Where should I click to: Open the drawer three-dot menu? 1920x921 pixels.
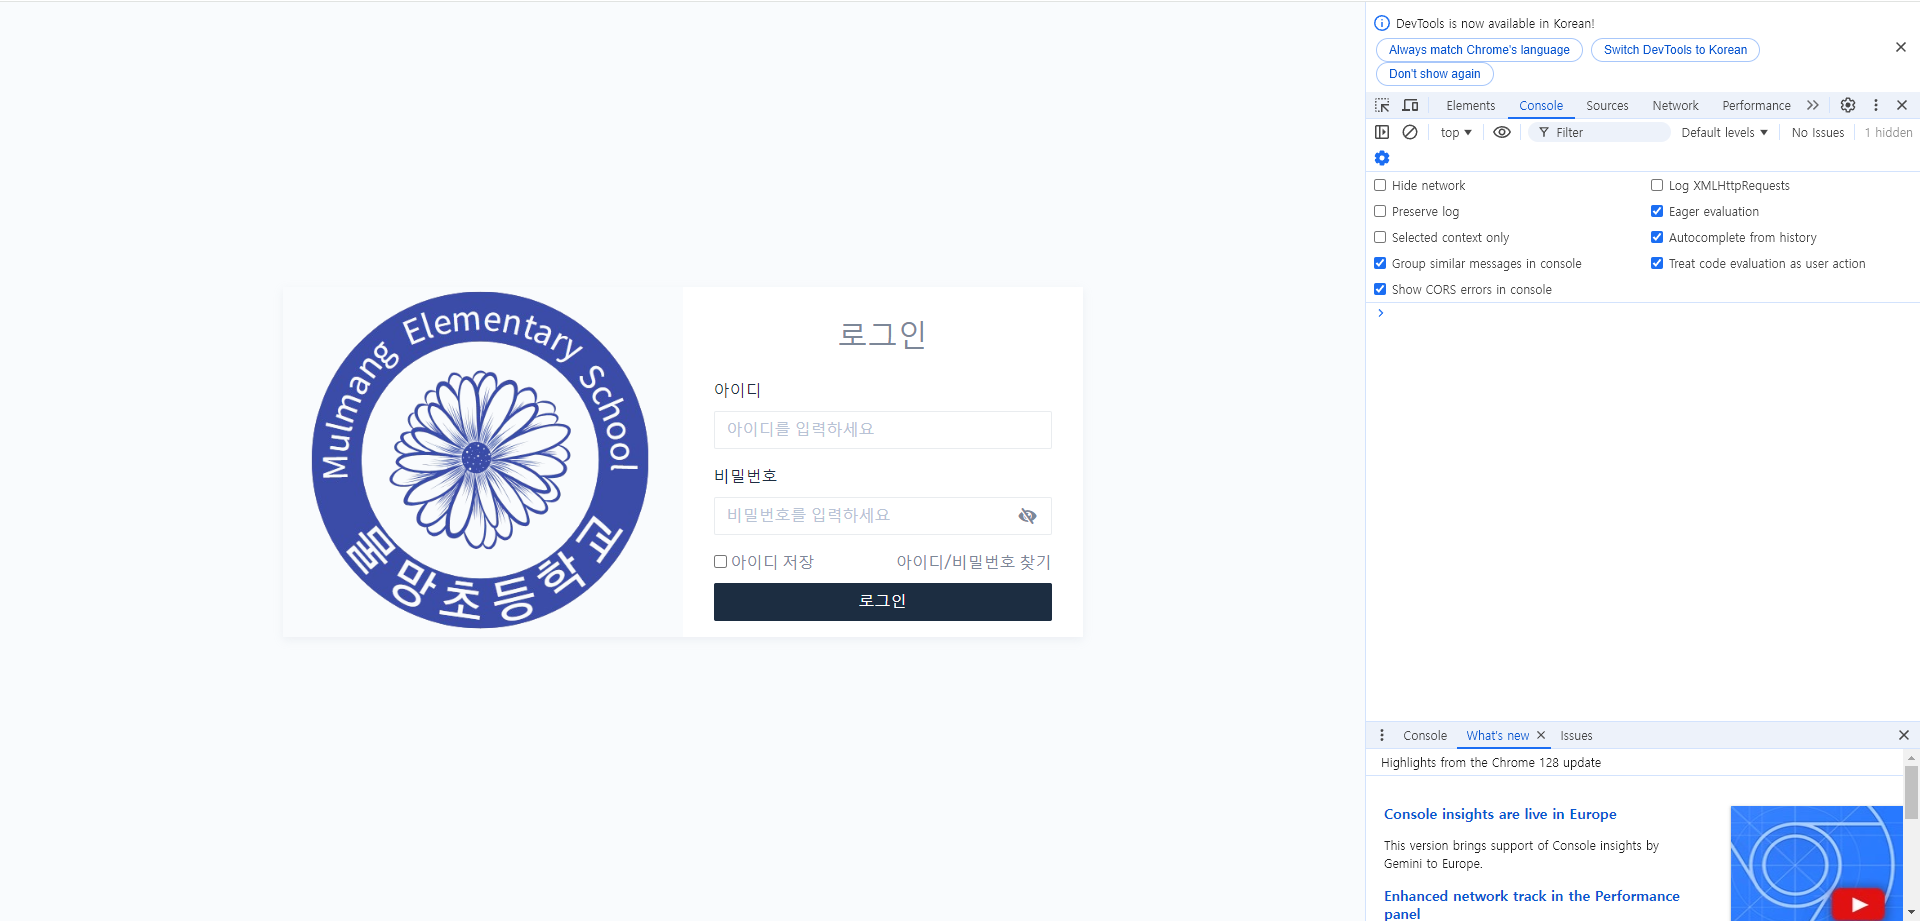point(1382,735)
